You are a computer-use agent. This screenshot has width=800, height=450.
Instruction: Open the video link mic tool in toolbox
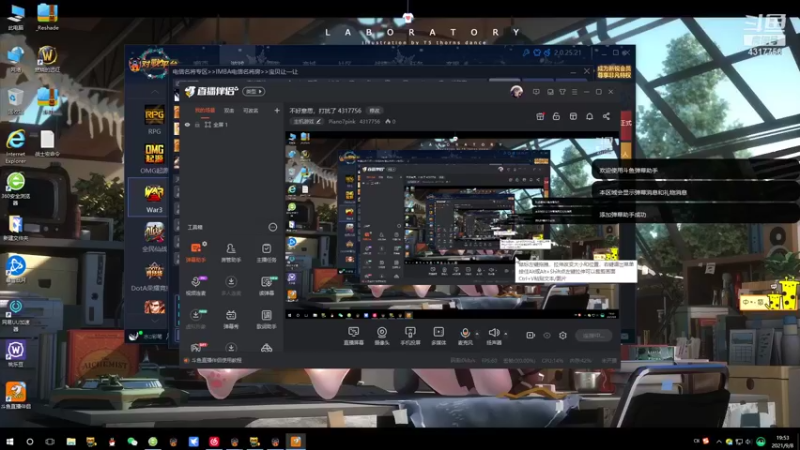(x=196, y=285)
